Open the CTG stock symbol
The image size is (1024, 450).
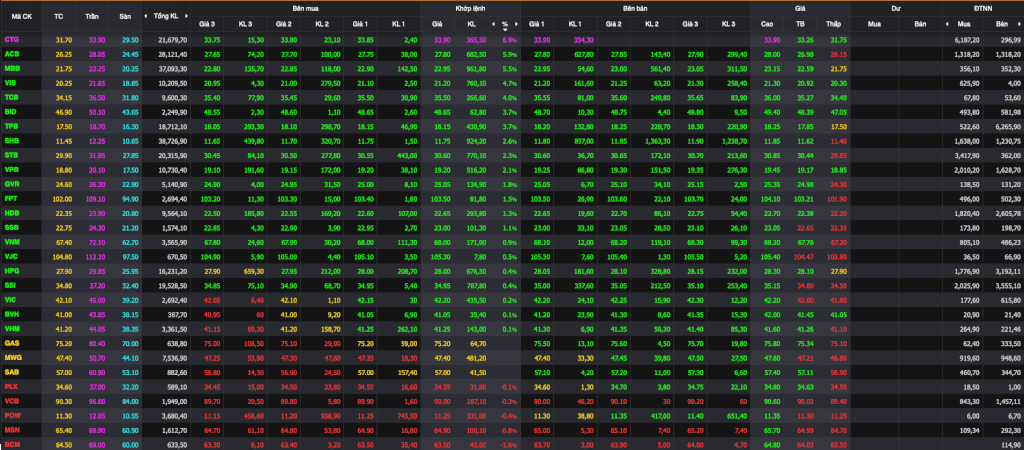click(10, 40)
